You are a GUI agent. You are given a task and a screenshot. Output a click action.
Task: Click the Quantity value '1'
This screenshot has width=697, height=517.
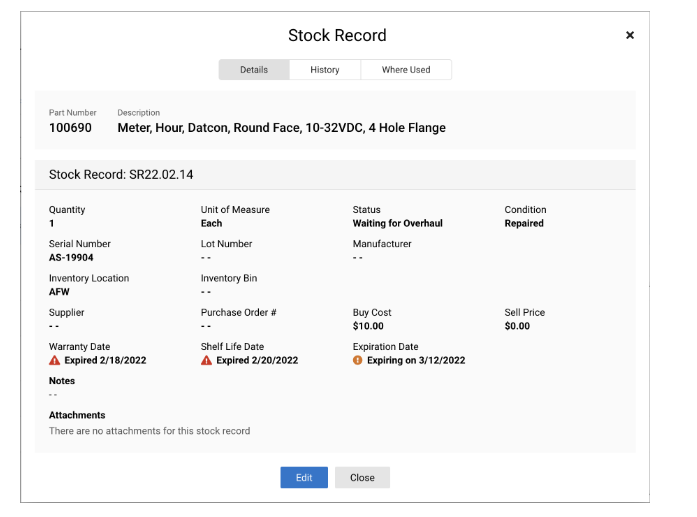pos(52,223)
